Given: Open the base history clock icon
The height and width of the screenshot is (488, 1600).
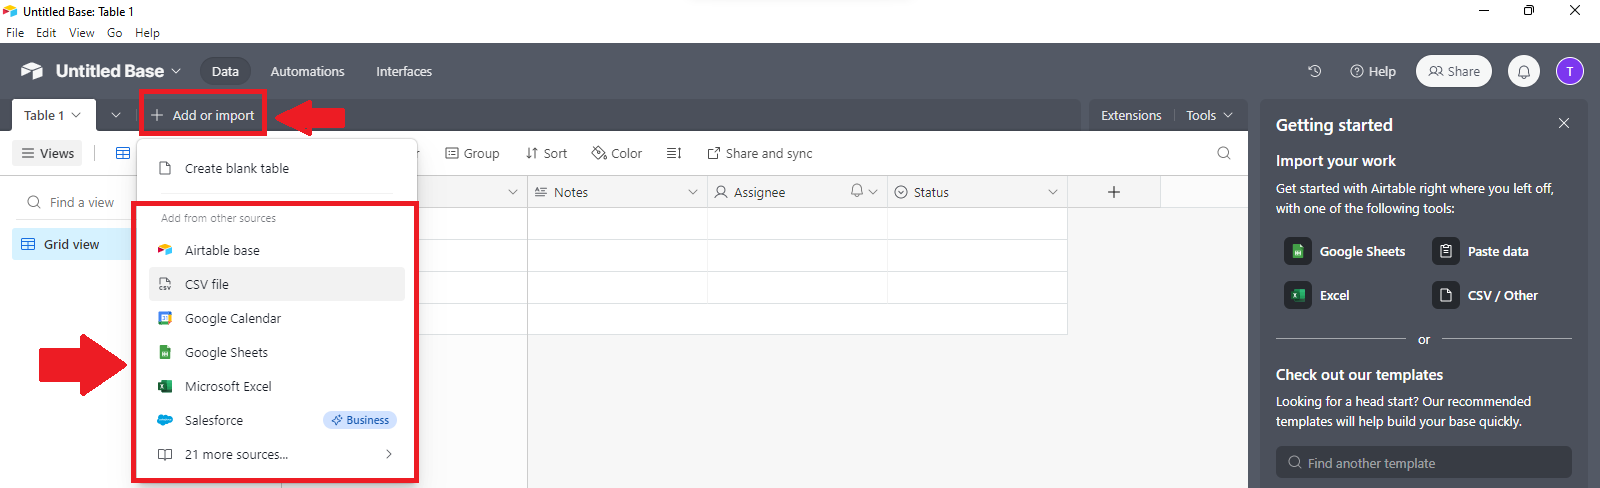Looking at the screenshot, I should [1314, 71].
